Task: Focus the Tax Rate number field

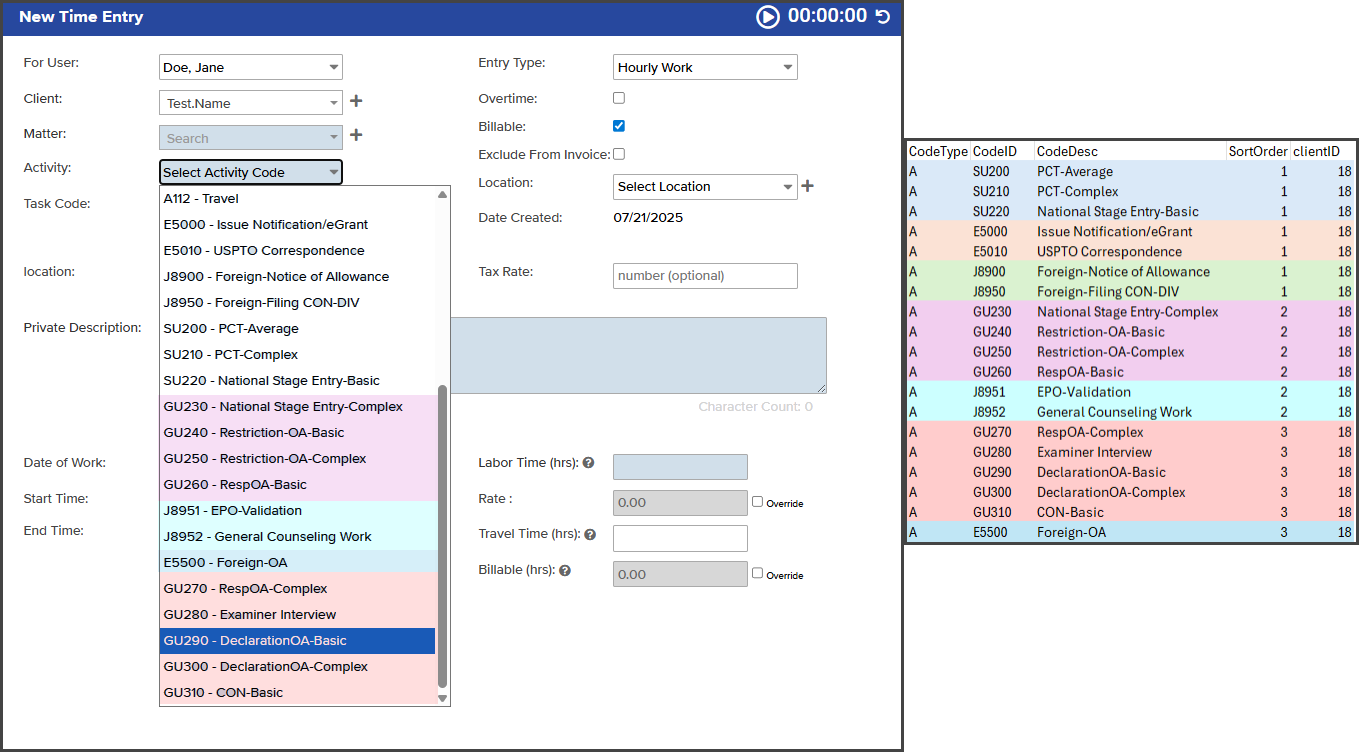Action: [705, 276]
